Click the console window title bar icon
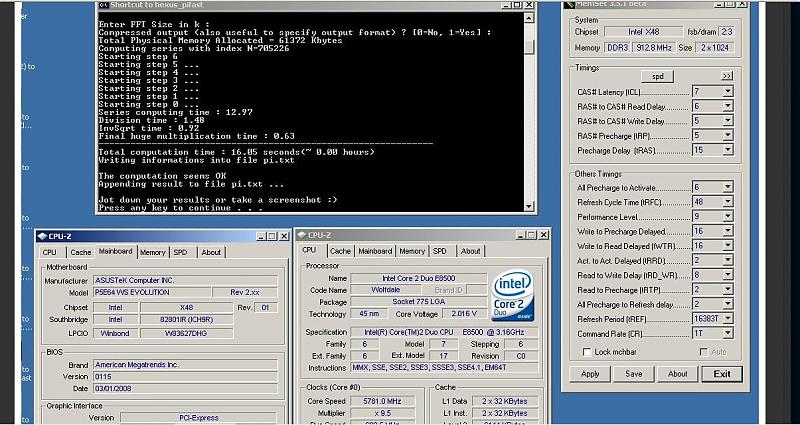This screenshot has width=800, height=425. pos(103,5)
